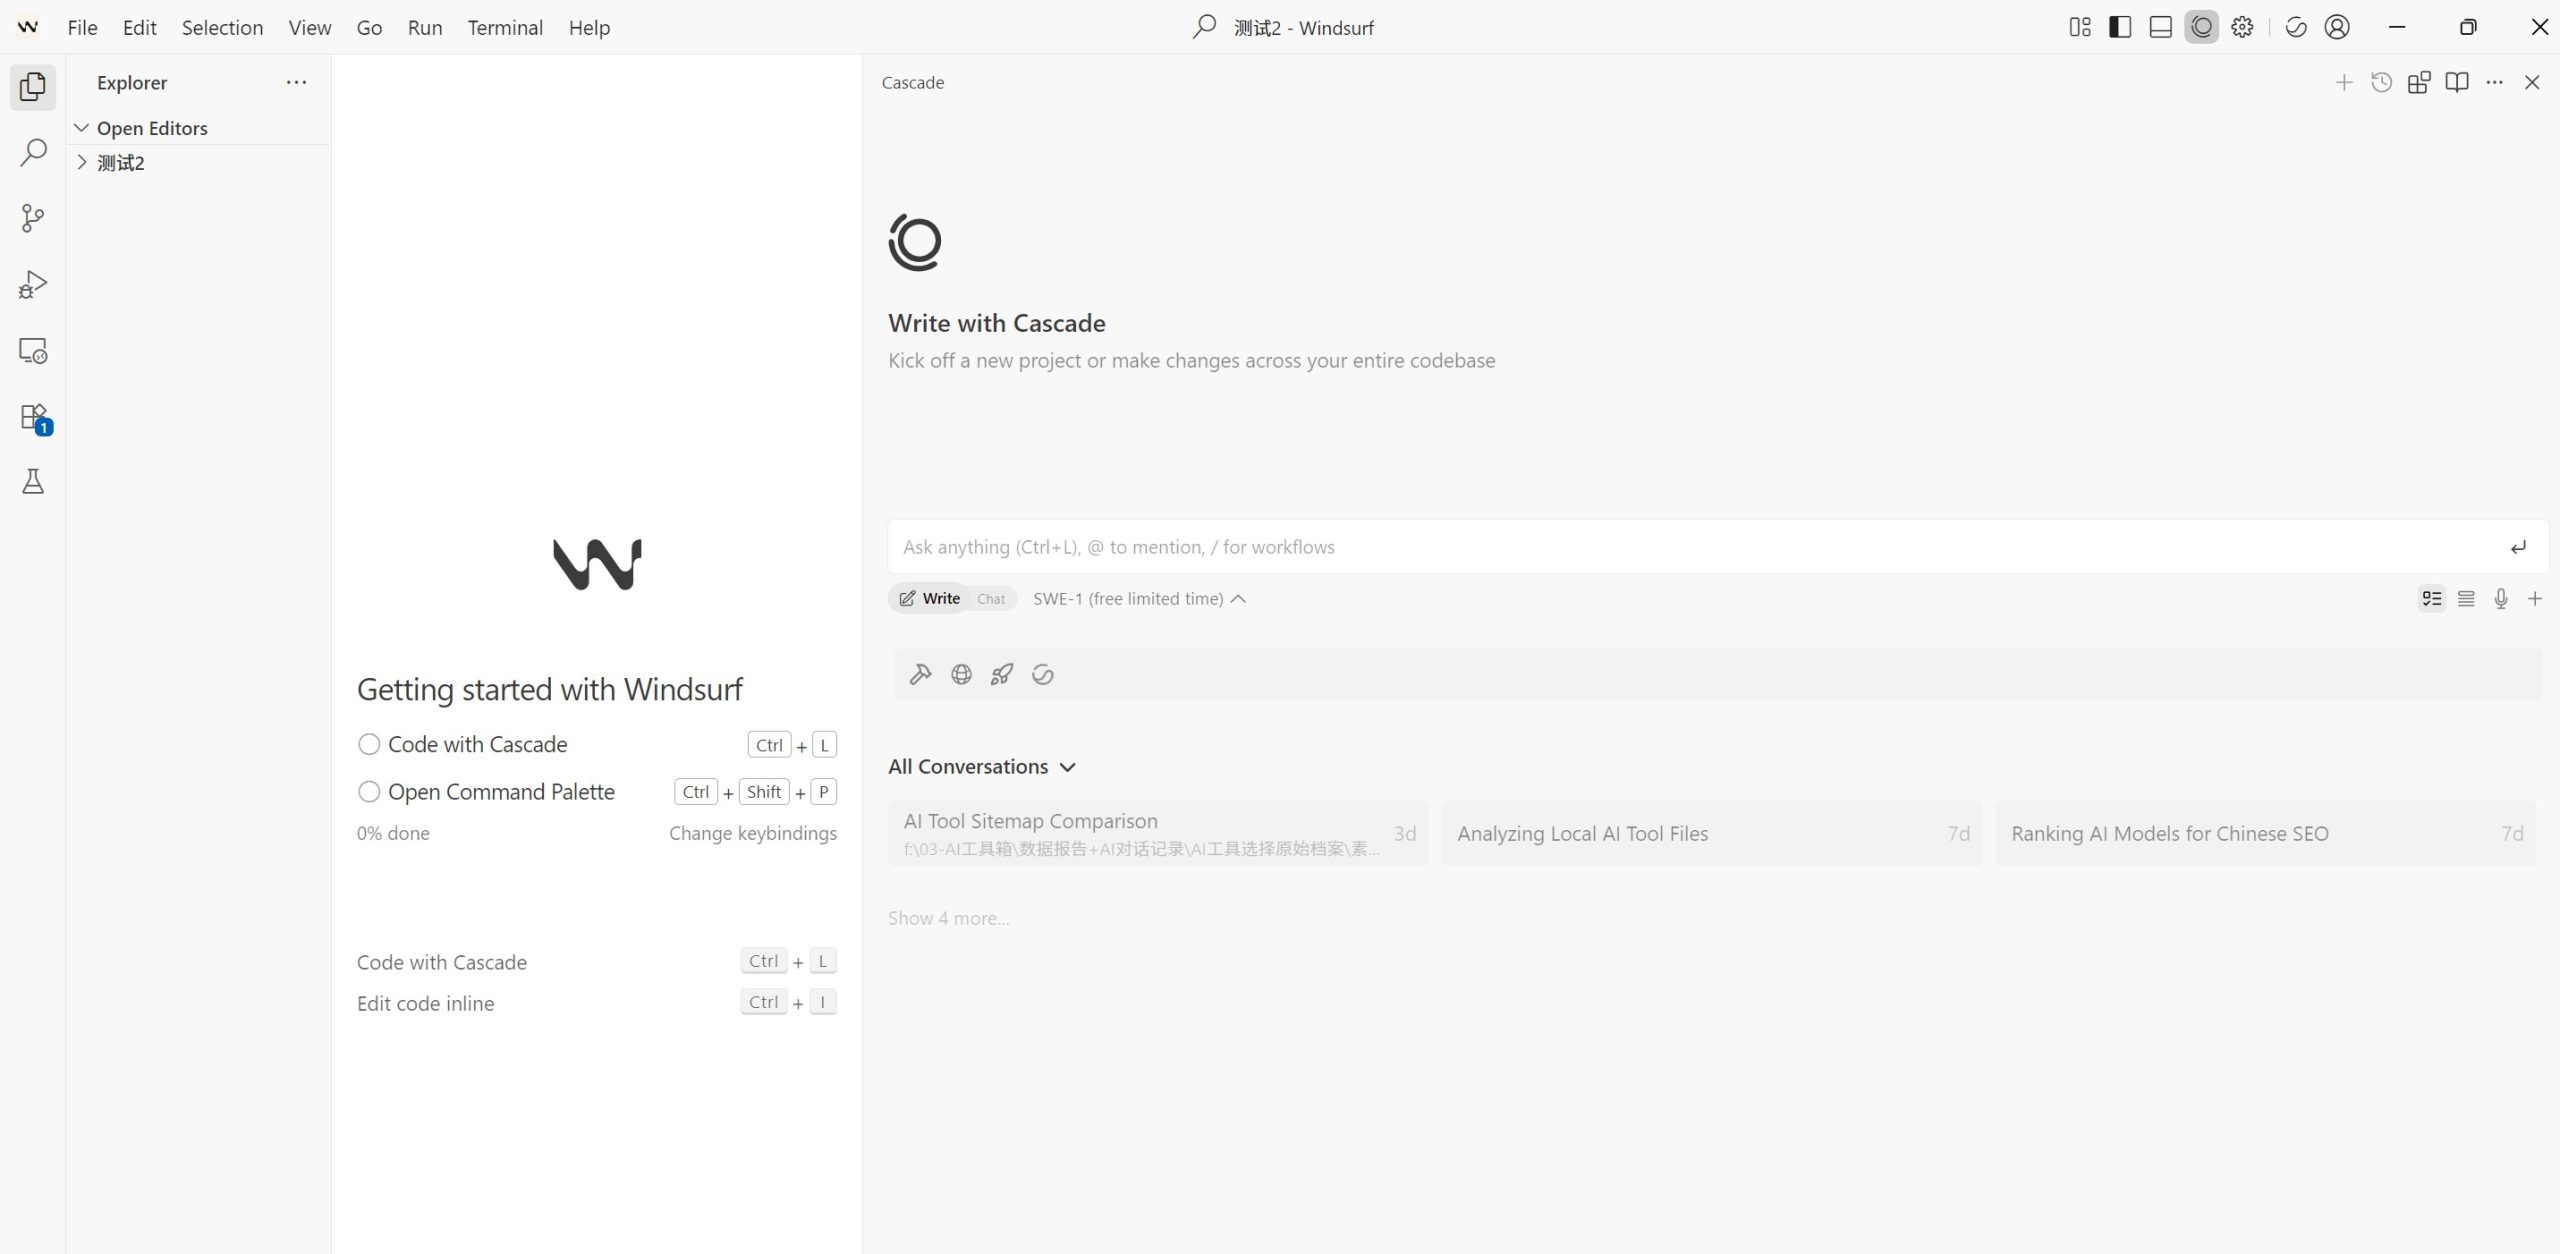Open the Terminal menu
Screen dimensions: 2560x1254
(505, 28)
